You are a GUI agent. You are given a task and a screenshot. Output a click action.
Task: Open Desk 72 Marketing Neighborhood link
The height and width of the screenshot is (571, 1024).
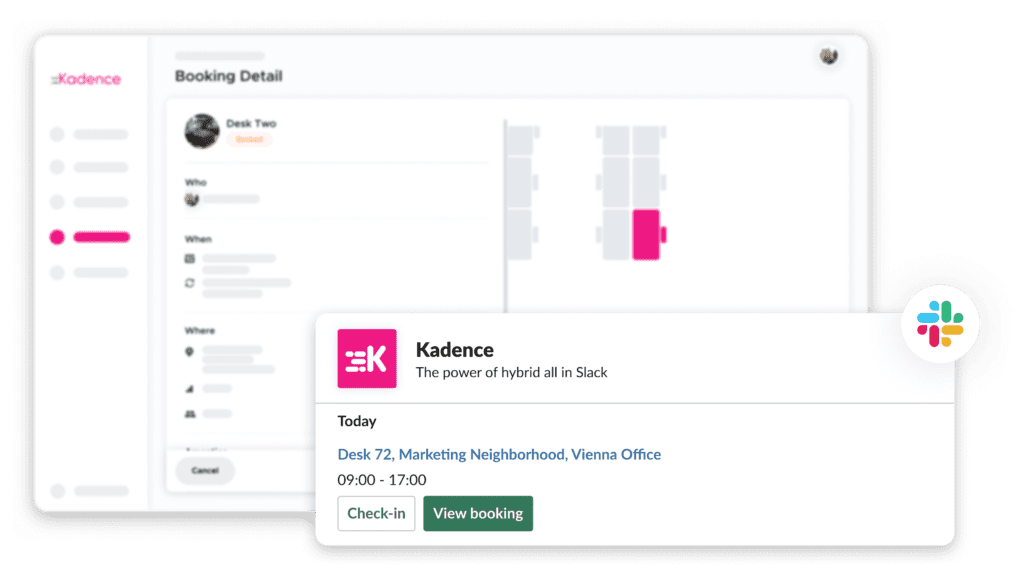pyautogui.click(x=499, y=454)
